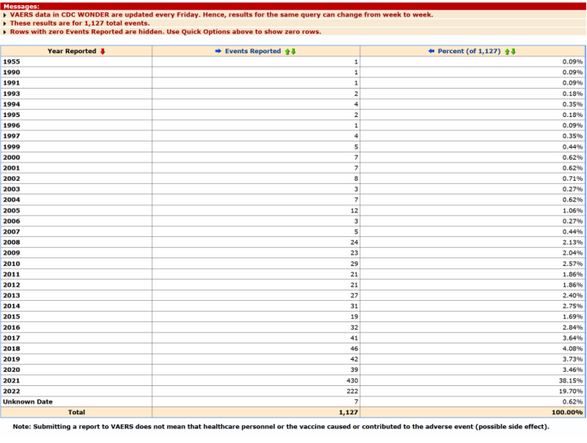Click the red sort arrow beside Year Reported
The height and width of the screenshot is (443, 587).
(103, 51)
